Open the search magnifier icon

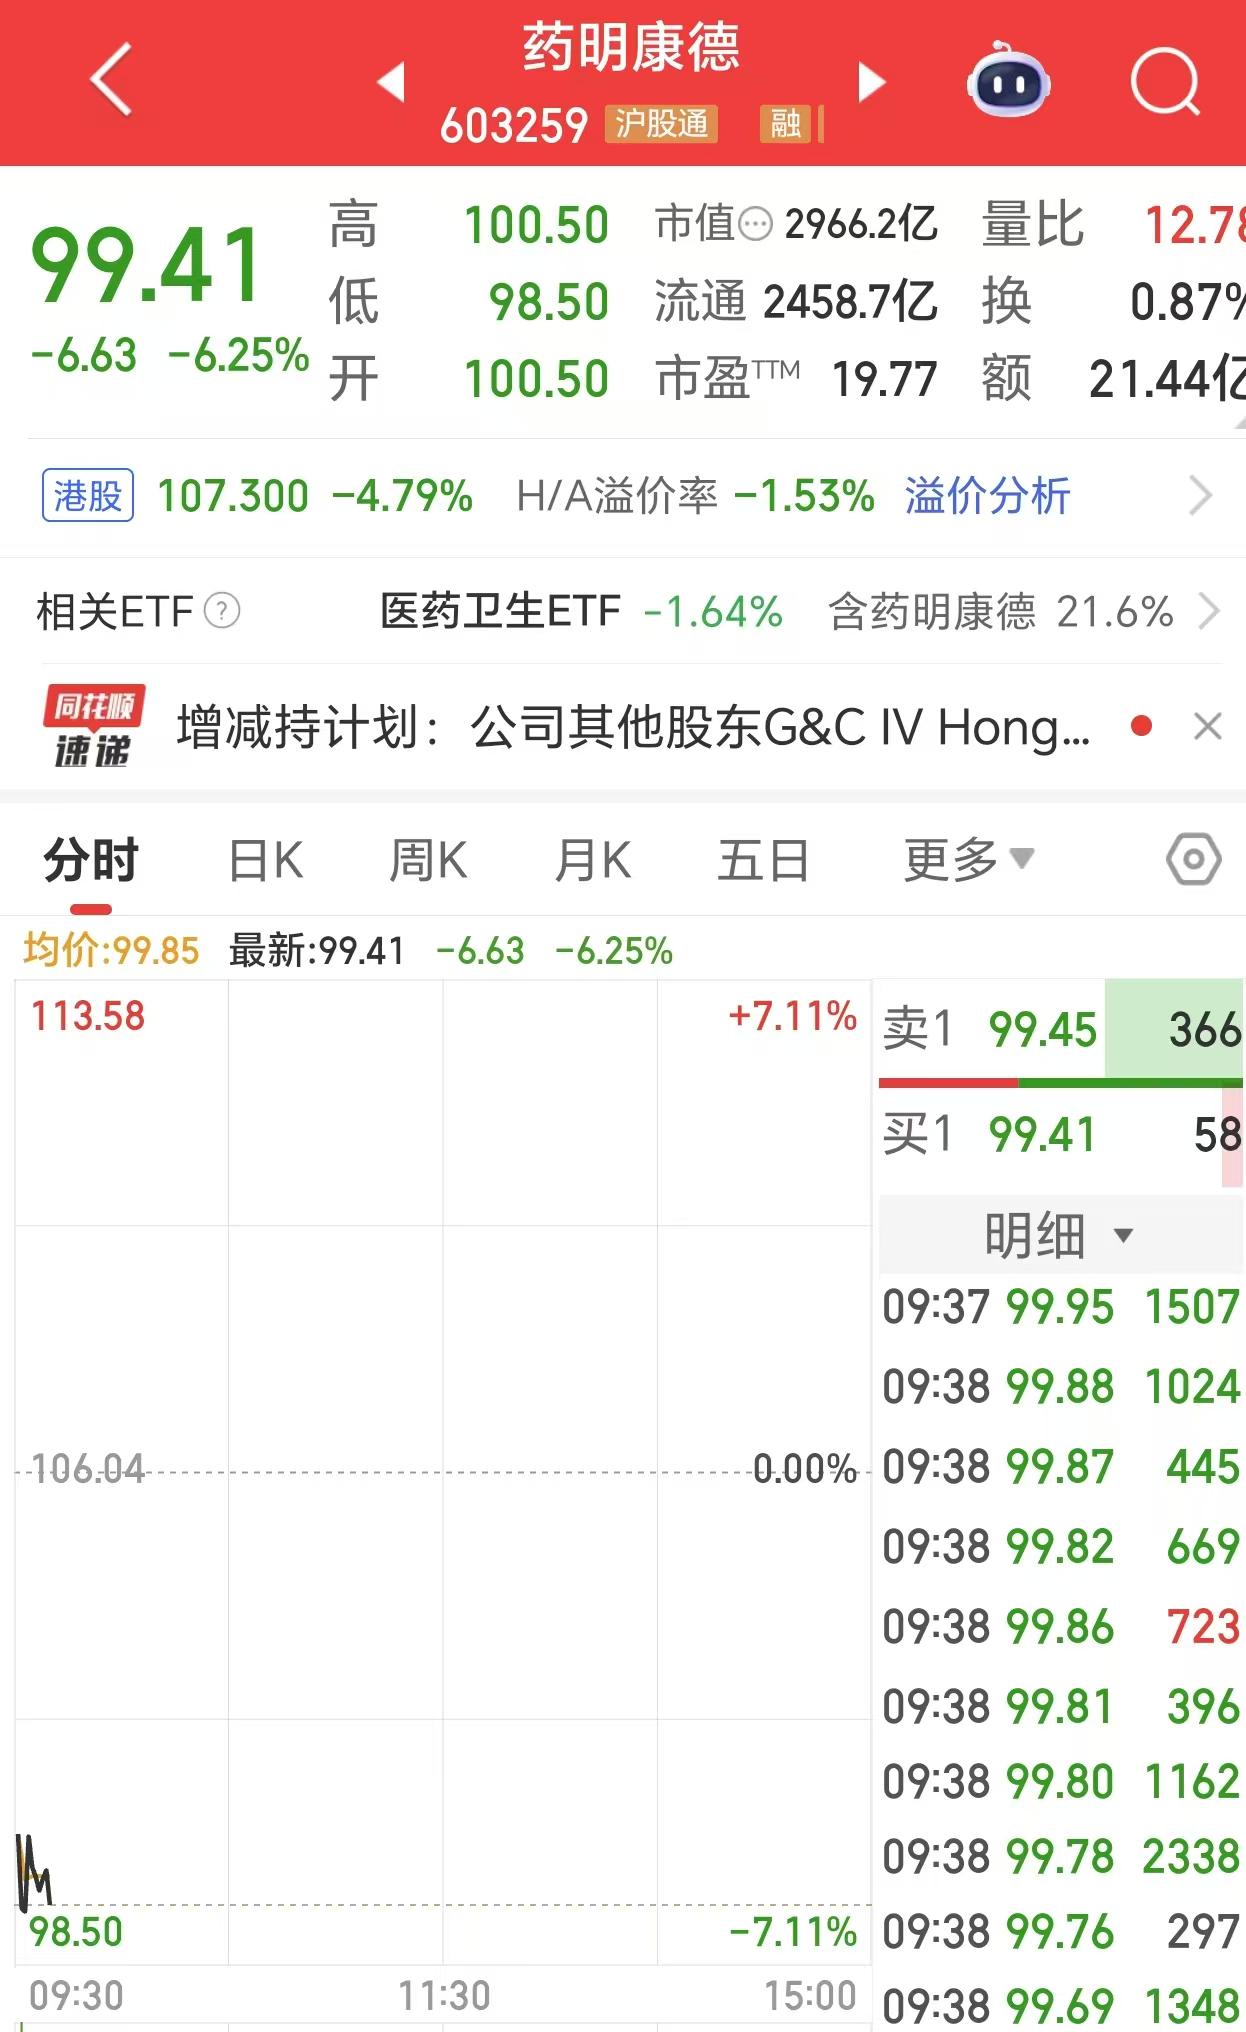click(1164, 82)
